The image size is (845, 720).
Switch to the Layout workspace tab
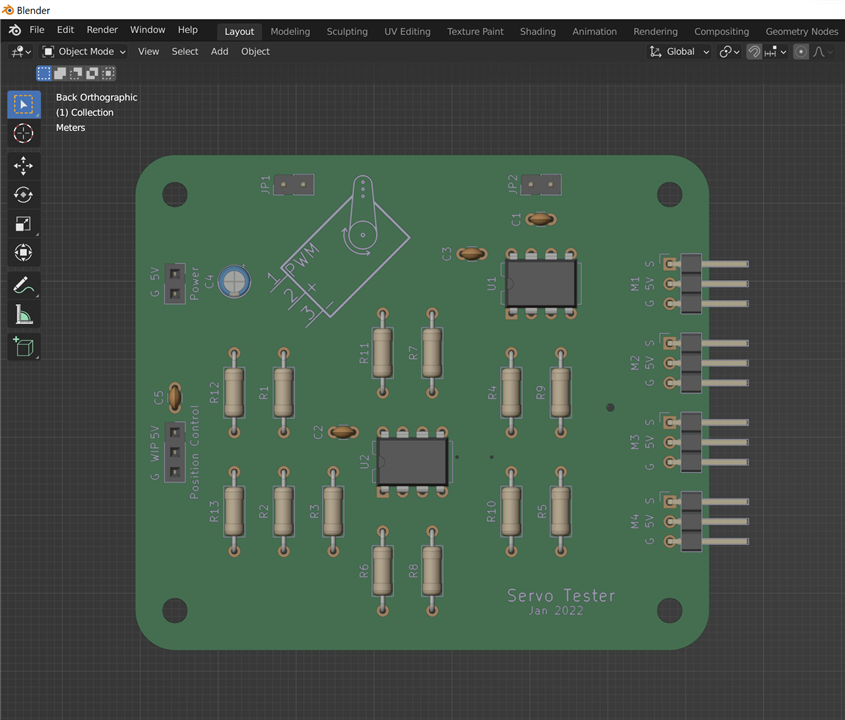tap(239, 32)
